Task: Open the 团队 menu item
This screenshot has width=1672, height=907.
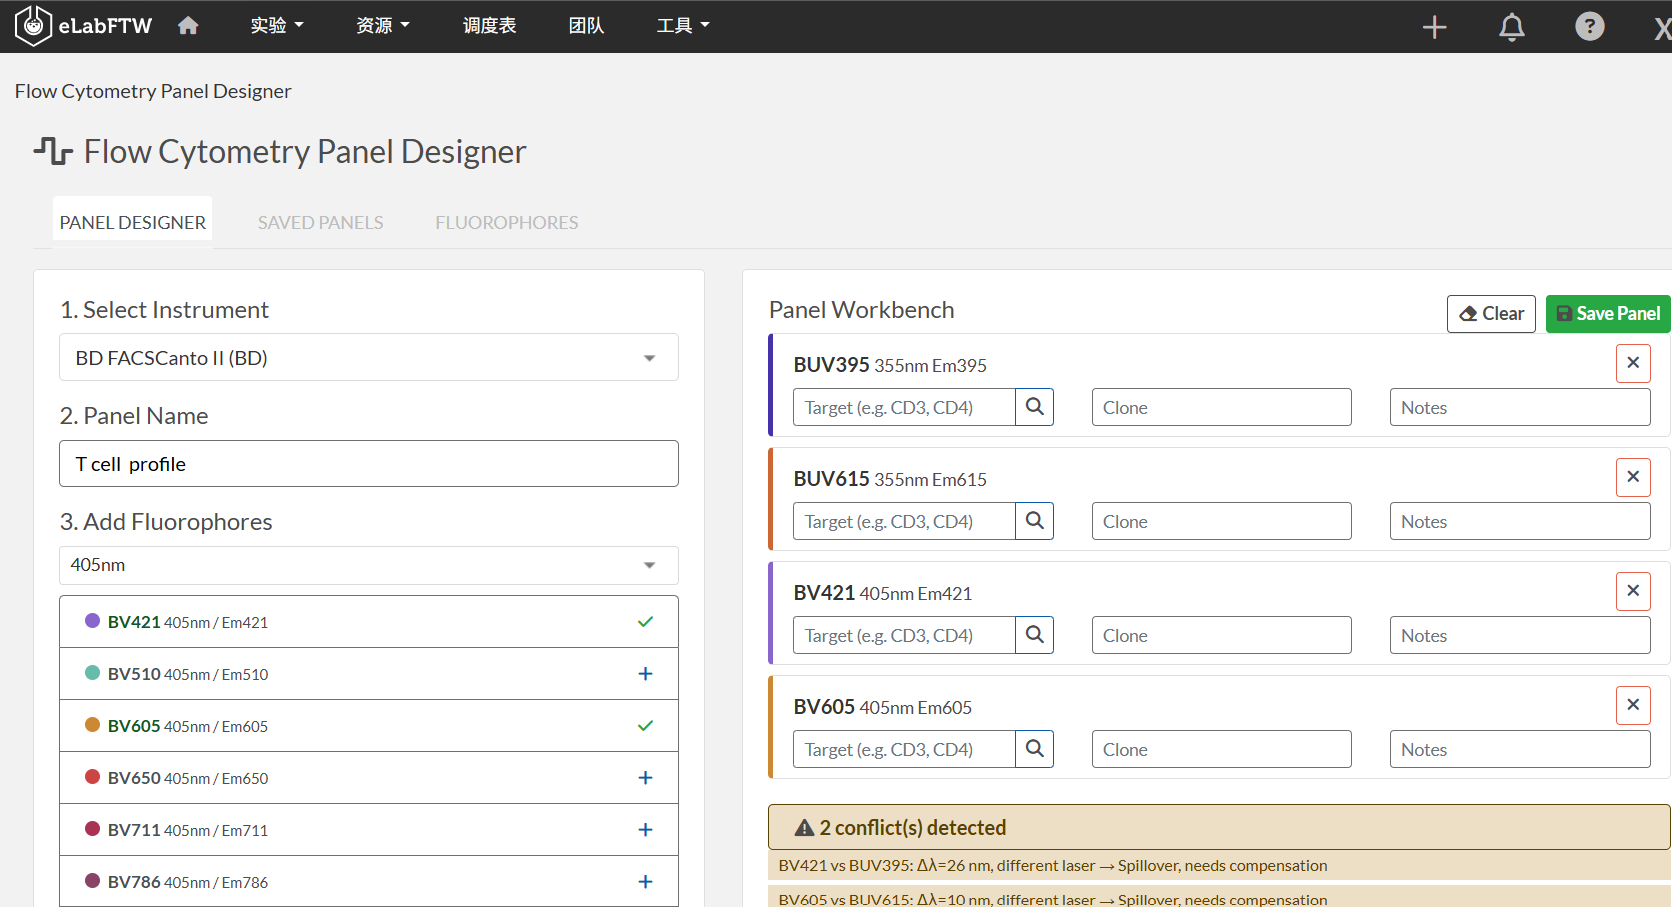Action: click(x=586, y=26)
